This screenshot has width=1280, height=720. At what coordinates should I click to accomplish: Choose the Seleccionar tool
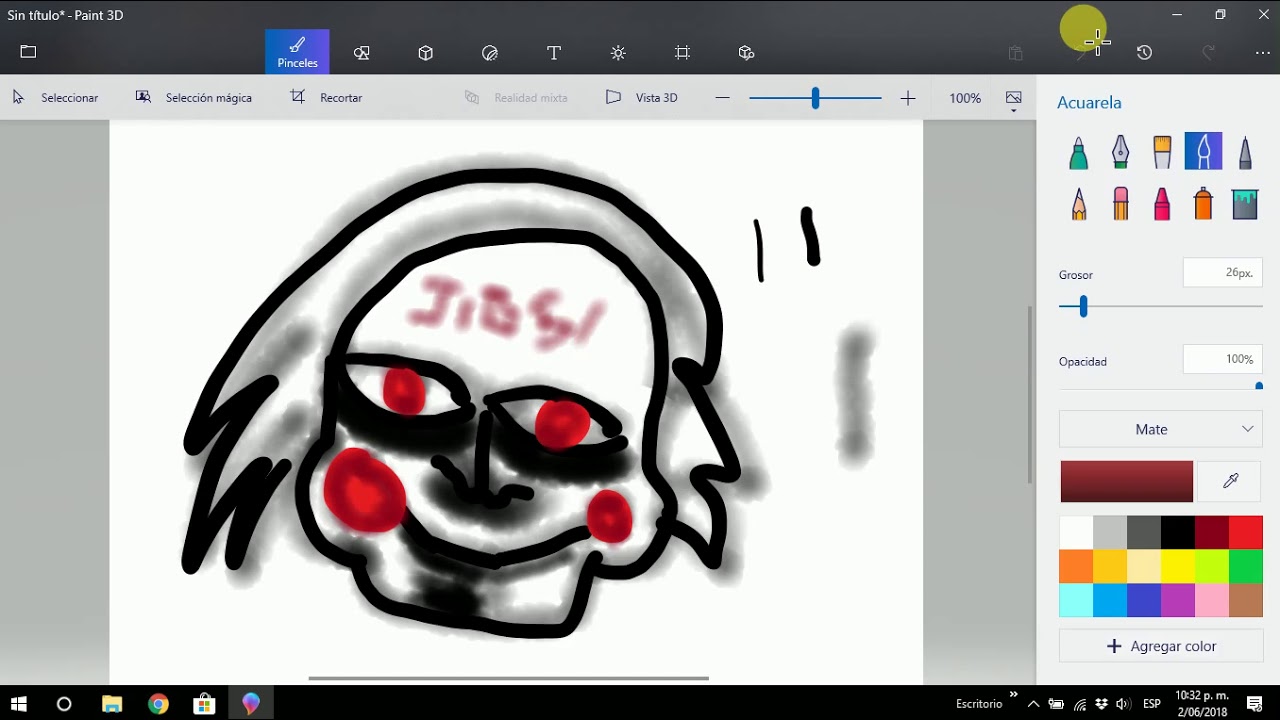click(55, 98)
